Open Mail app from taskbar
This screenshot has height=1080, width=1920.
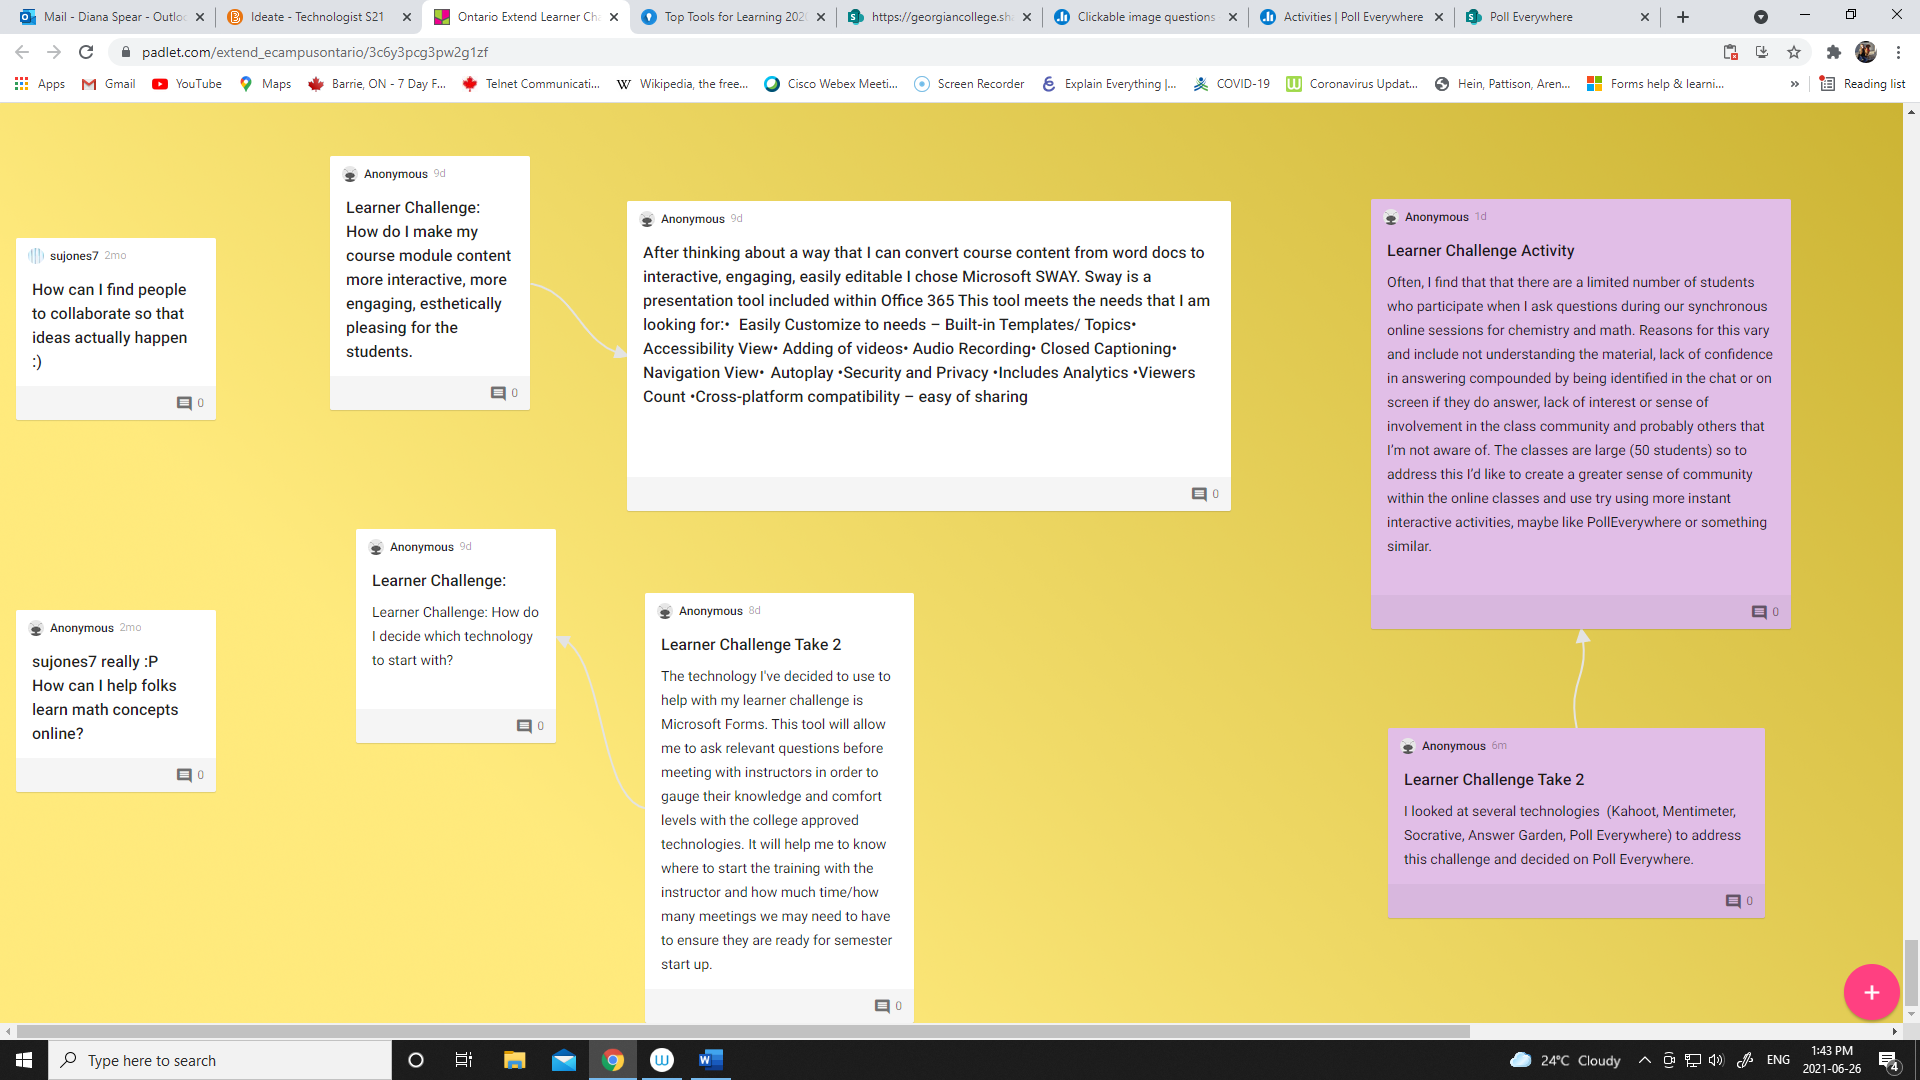(564, 1060)
